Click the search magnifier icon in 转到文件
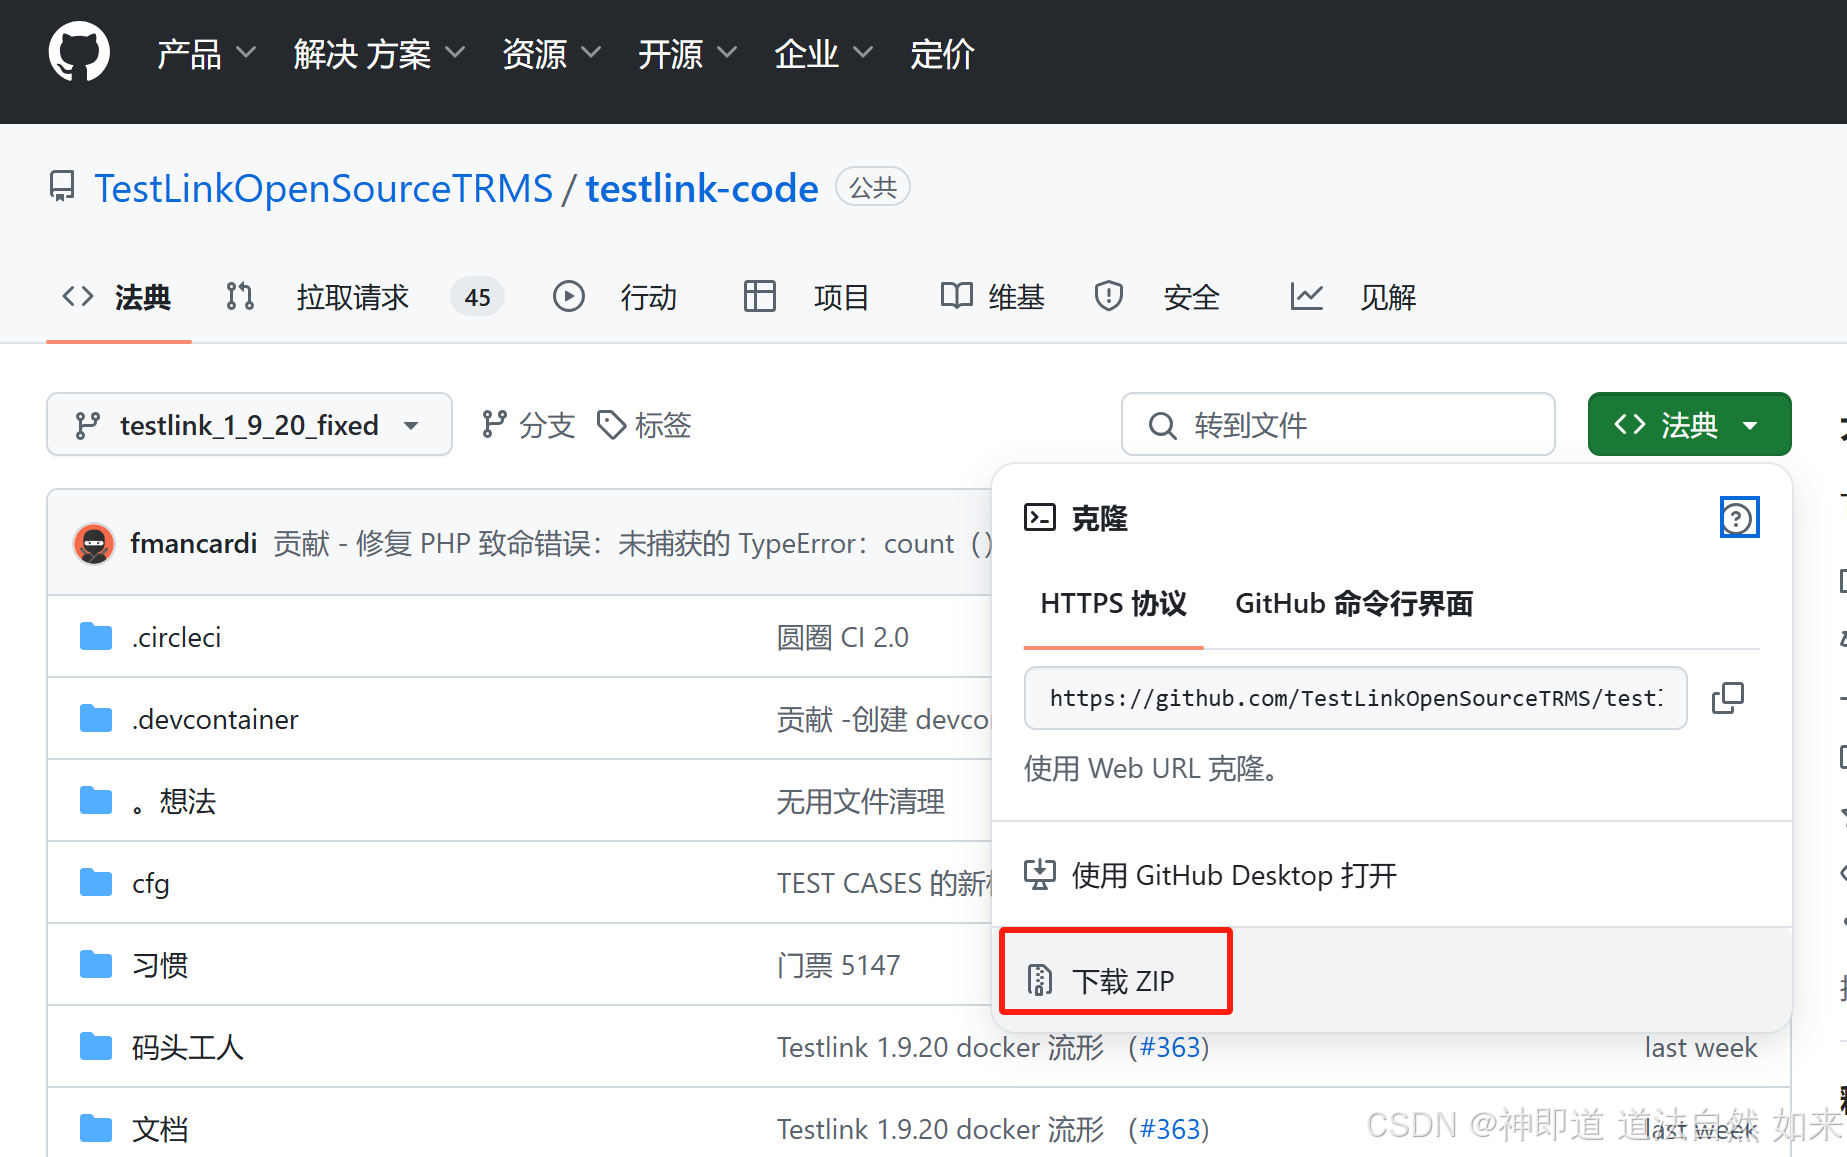This screenshot has width=1847, height=1157. pyautogui.click(x=1162, y=426)
